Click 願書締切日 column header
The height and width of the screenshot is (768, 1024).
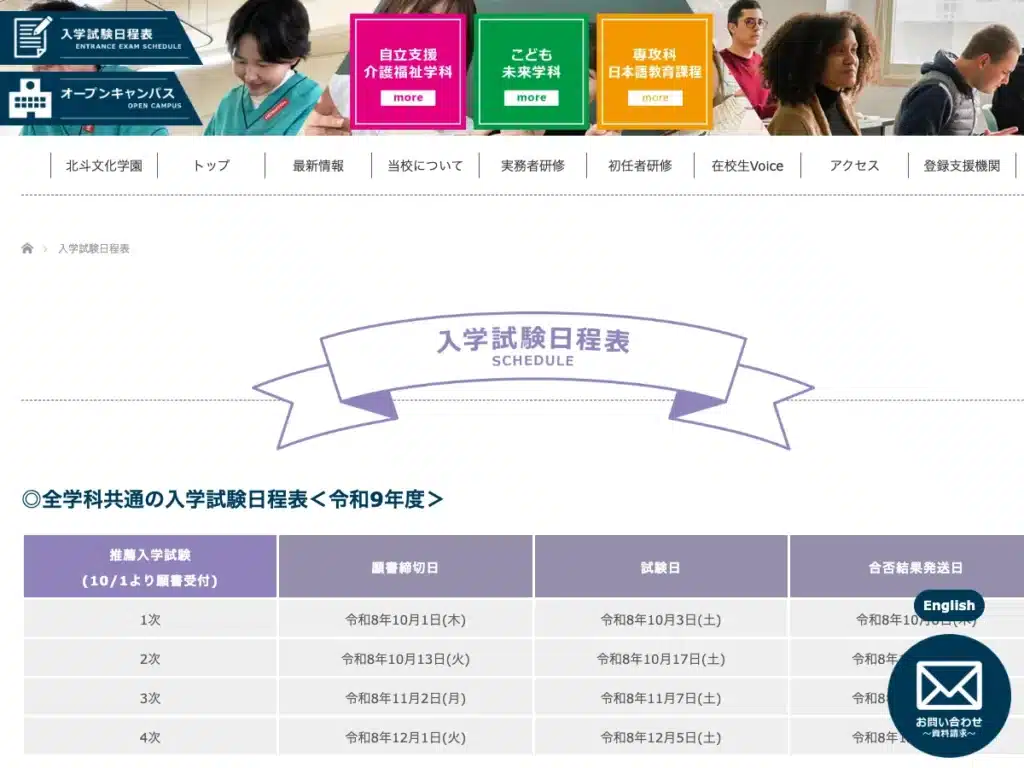405,568
